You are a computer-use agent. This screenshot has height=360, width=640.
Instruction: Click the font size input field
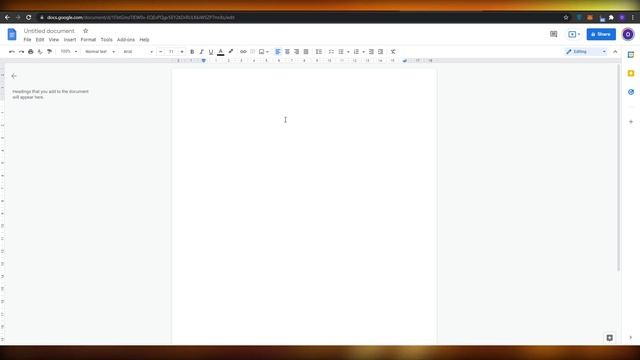(171, 52)
